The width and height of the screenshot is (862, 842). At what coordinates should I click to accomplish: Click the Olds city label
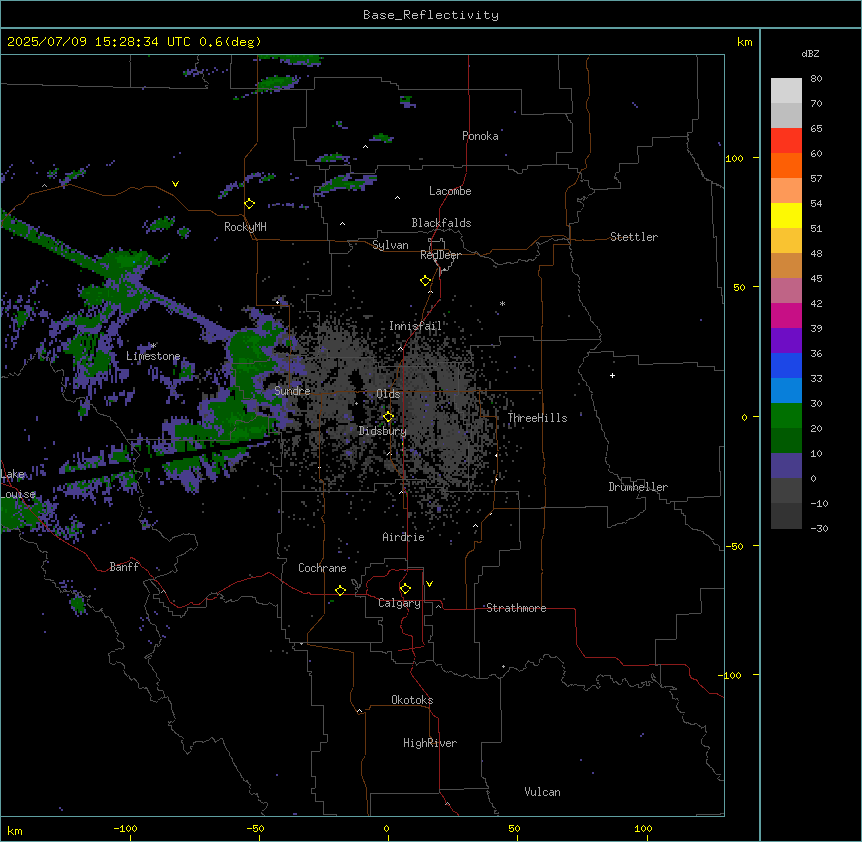coord(388,394)
